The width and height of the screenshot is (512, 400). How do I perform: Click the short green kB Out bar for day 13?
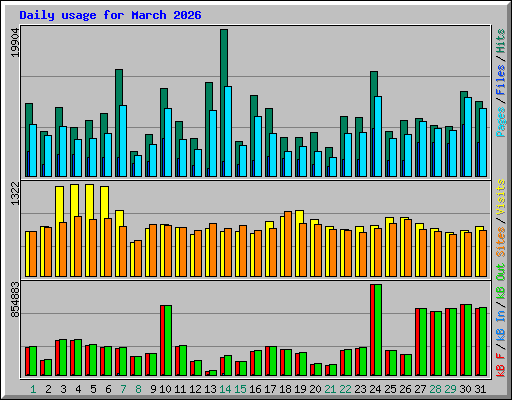pos(213,373)
